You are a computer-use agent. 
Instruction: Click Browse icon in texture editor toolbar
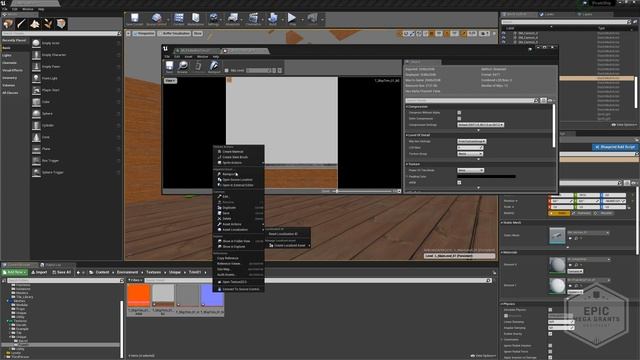coord(183,67)
